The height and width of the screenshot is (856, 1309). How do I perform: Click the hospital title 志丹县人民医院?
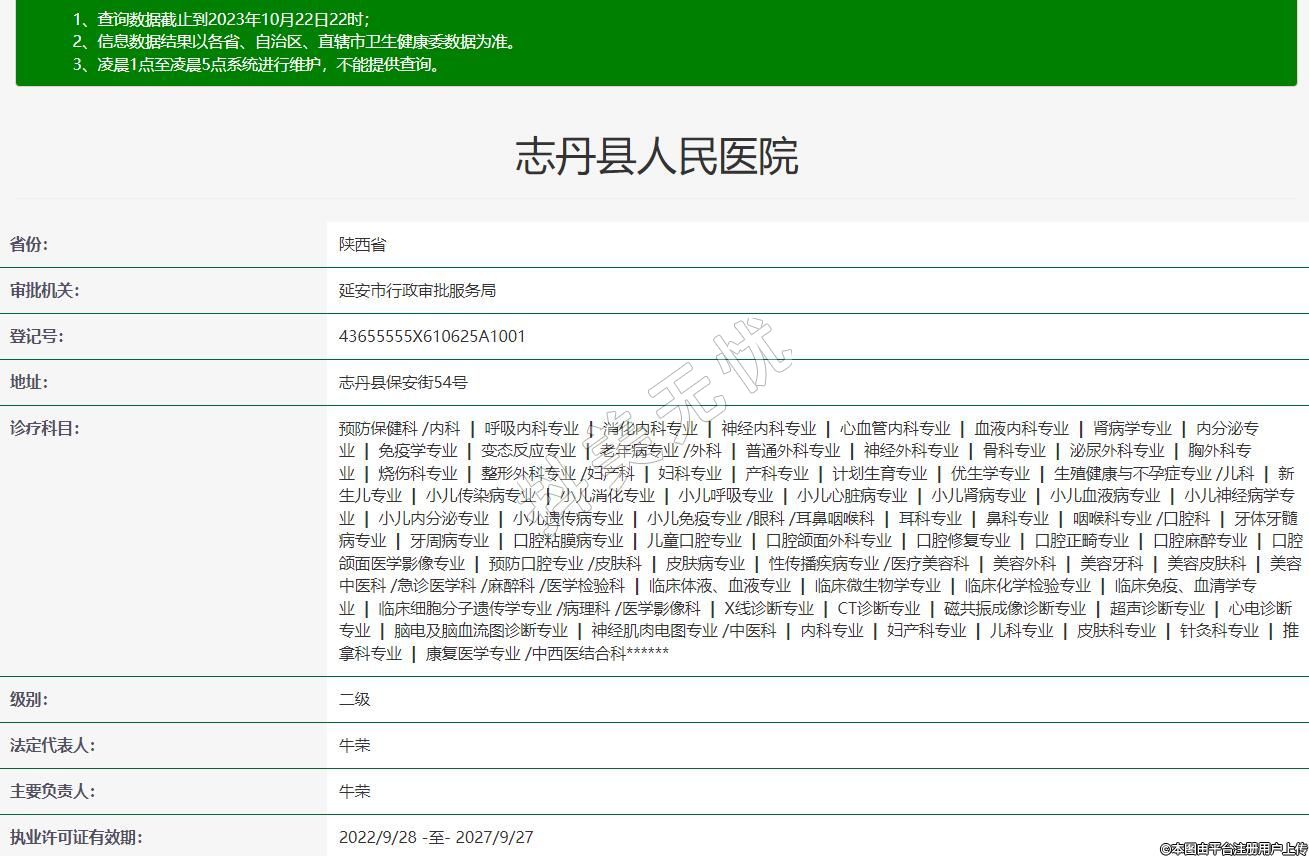[656, 157]
